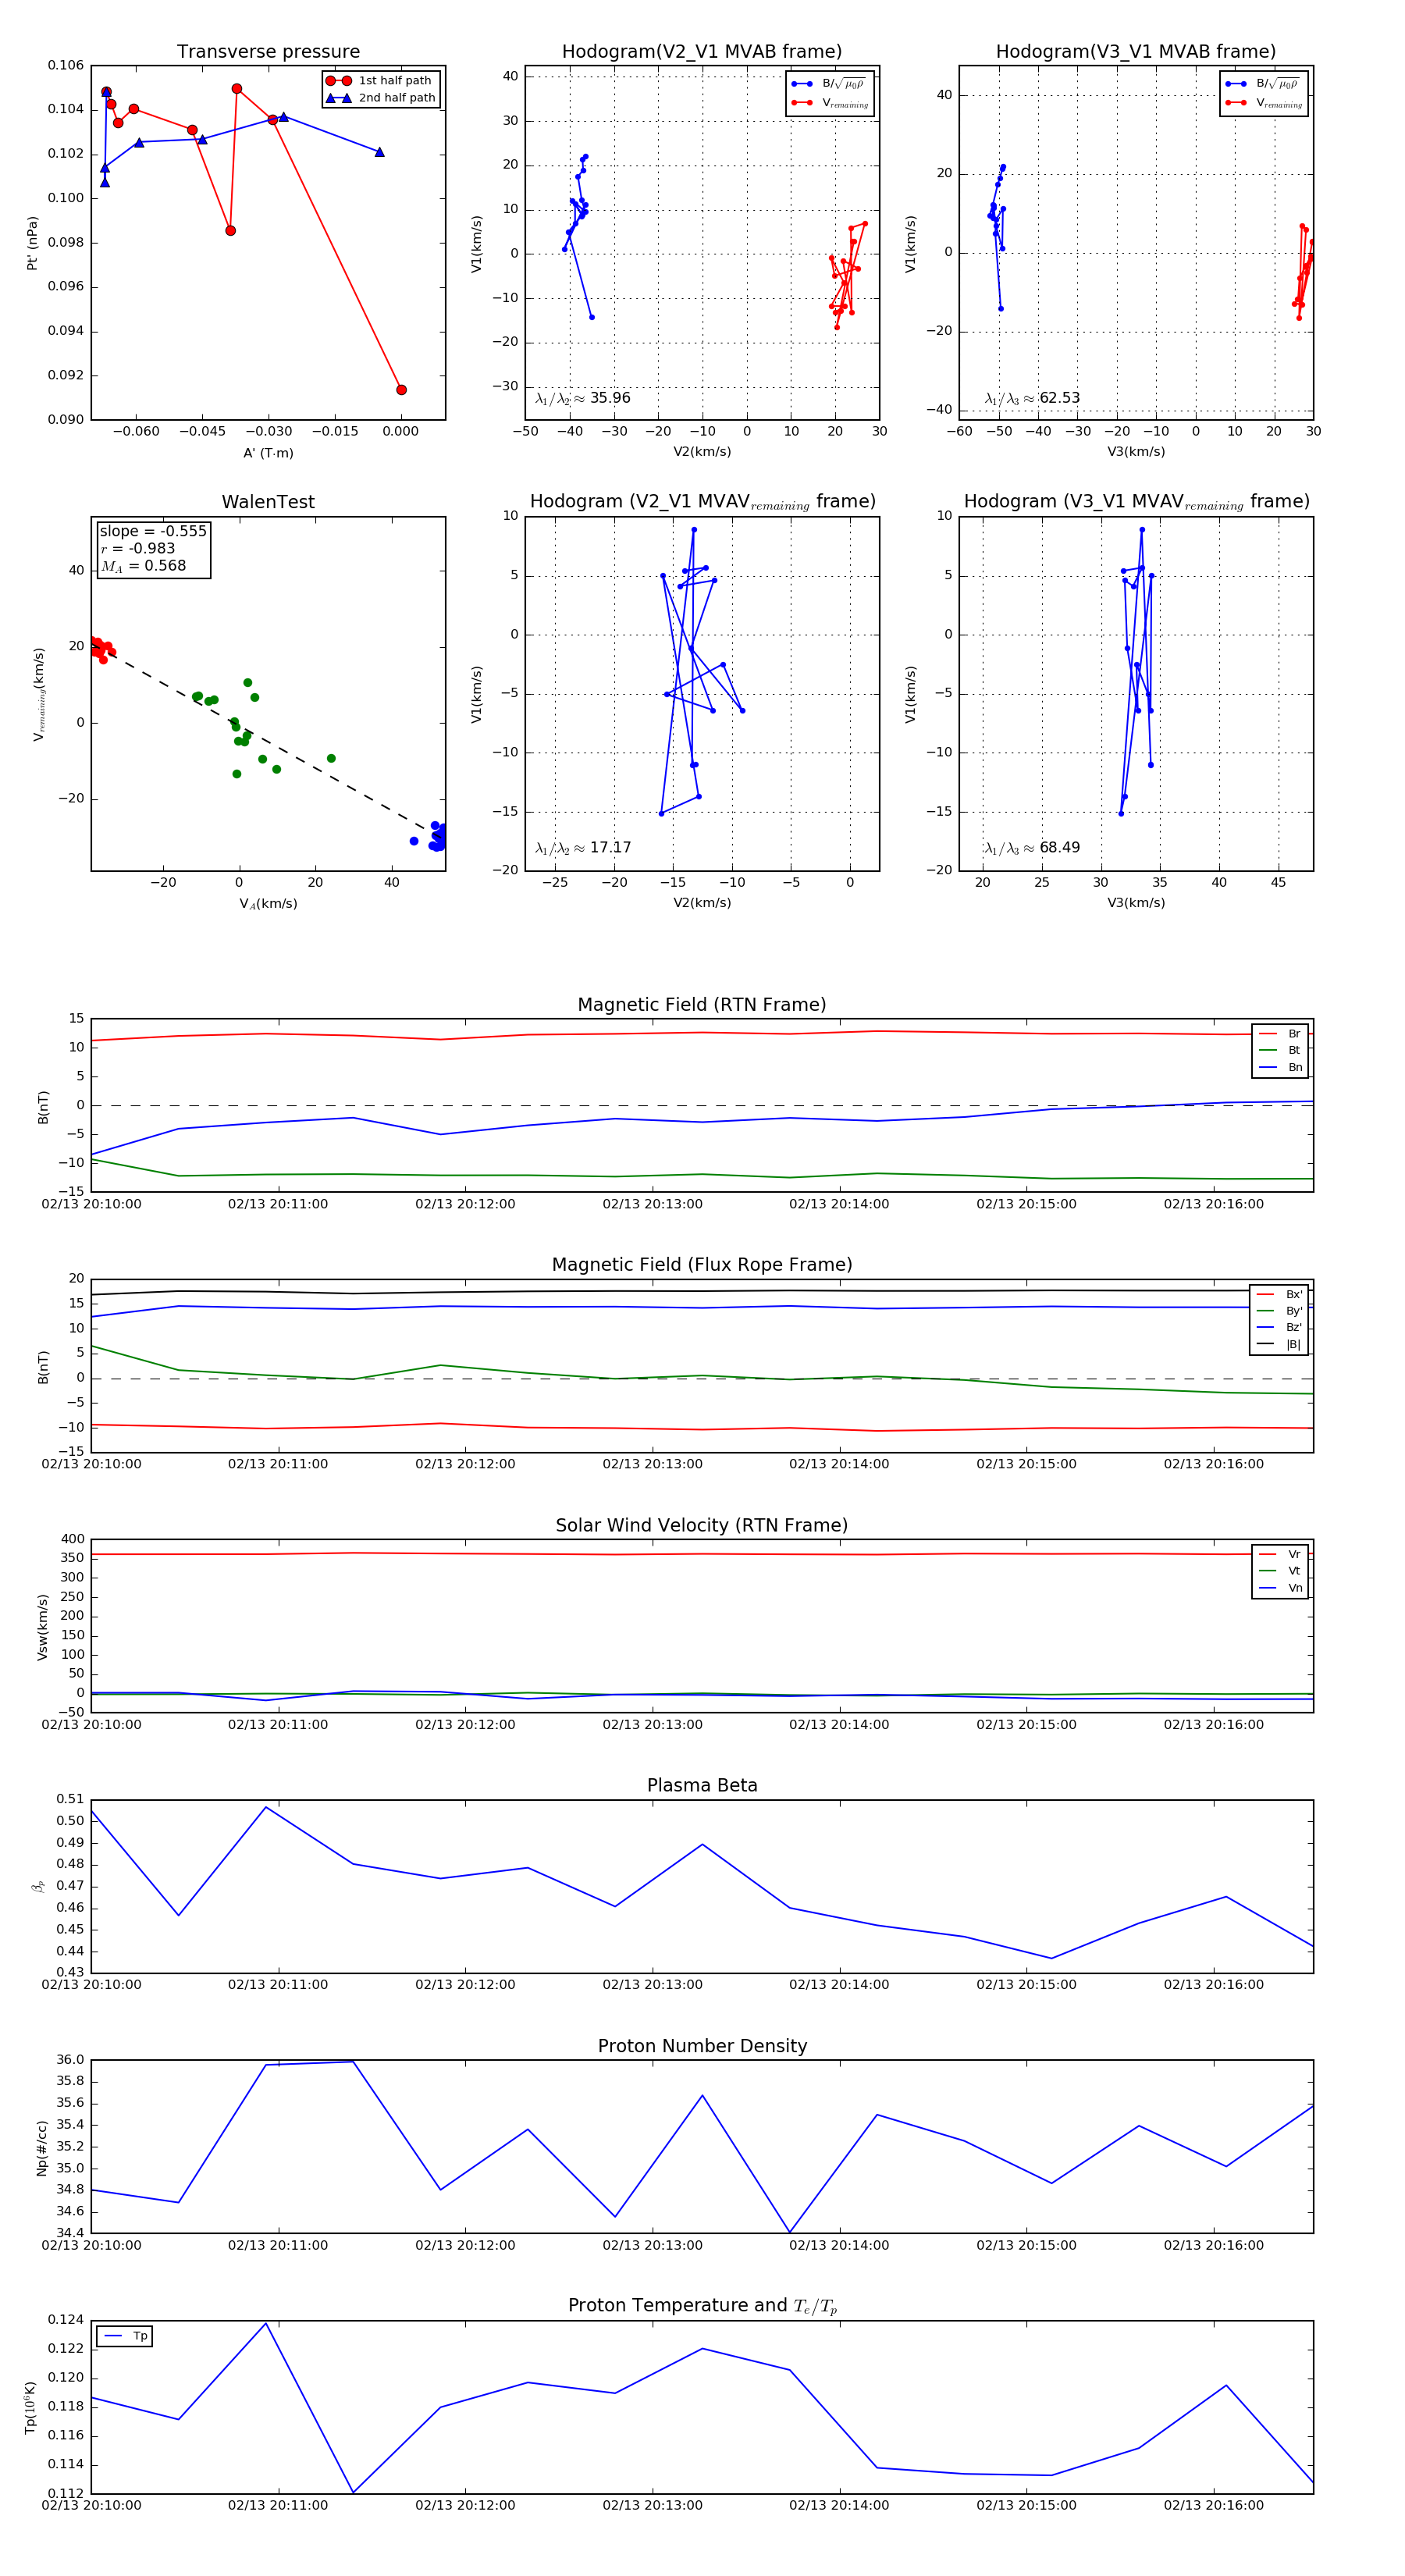Click the 'r = -0.983' annotation
The height and width of the screenshot is (2576, 1405).
pos(138,548)
